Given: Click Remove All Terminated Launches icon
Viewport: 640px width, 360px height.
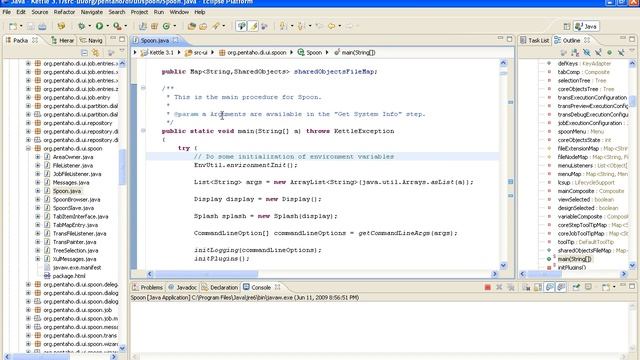Looking at the screenshot, I should [x=511, y=288].
